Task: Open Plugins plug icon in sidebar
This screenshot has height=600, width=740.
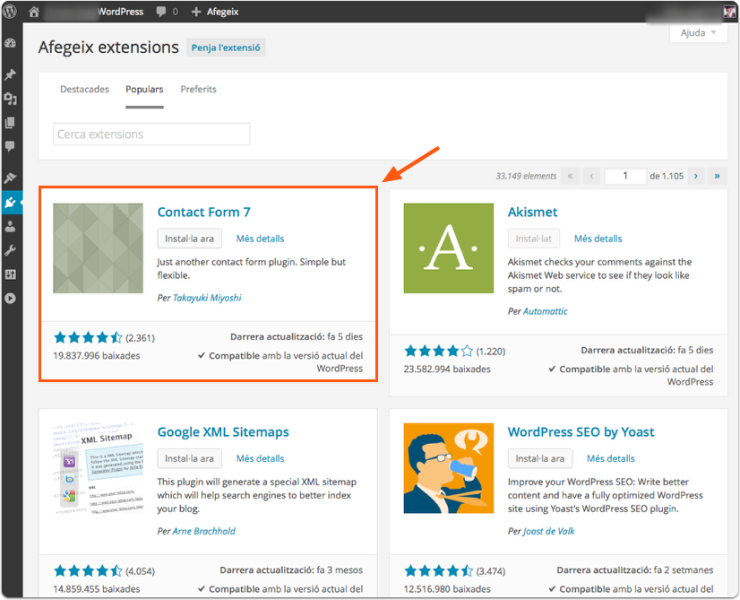Action: tap(10, 203)
